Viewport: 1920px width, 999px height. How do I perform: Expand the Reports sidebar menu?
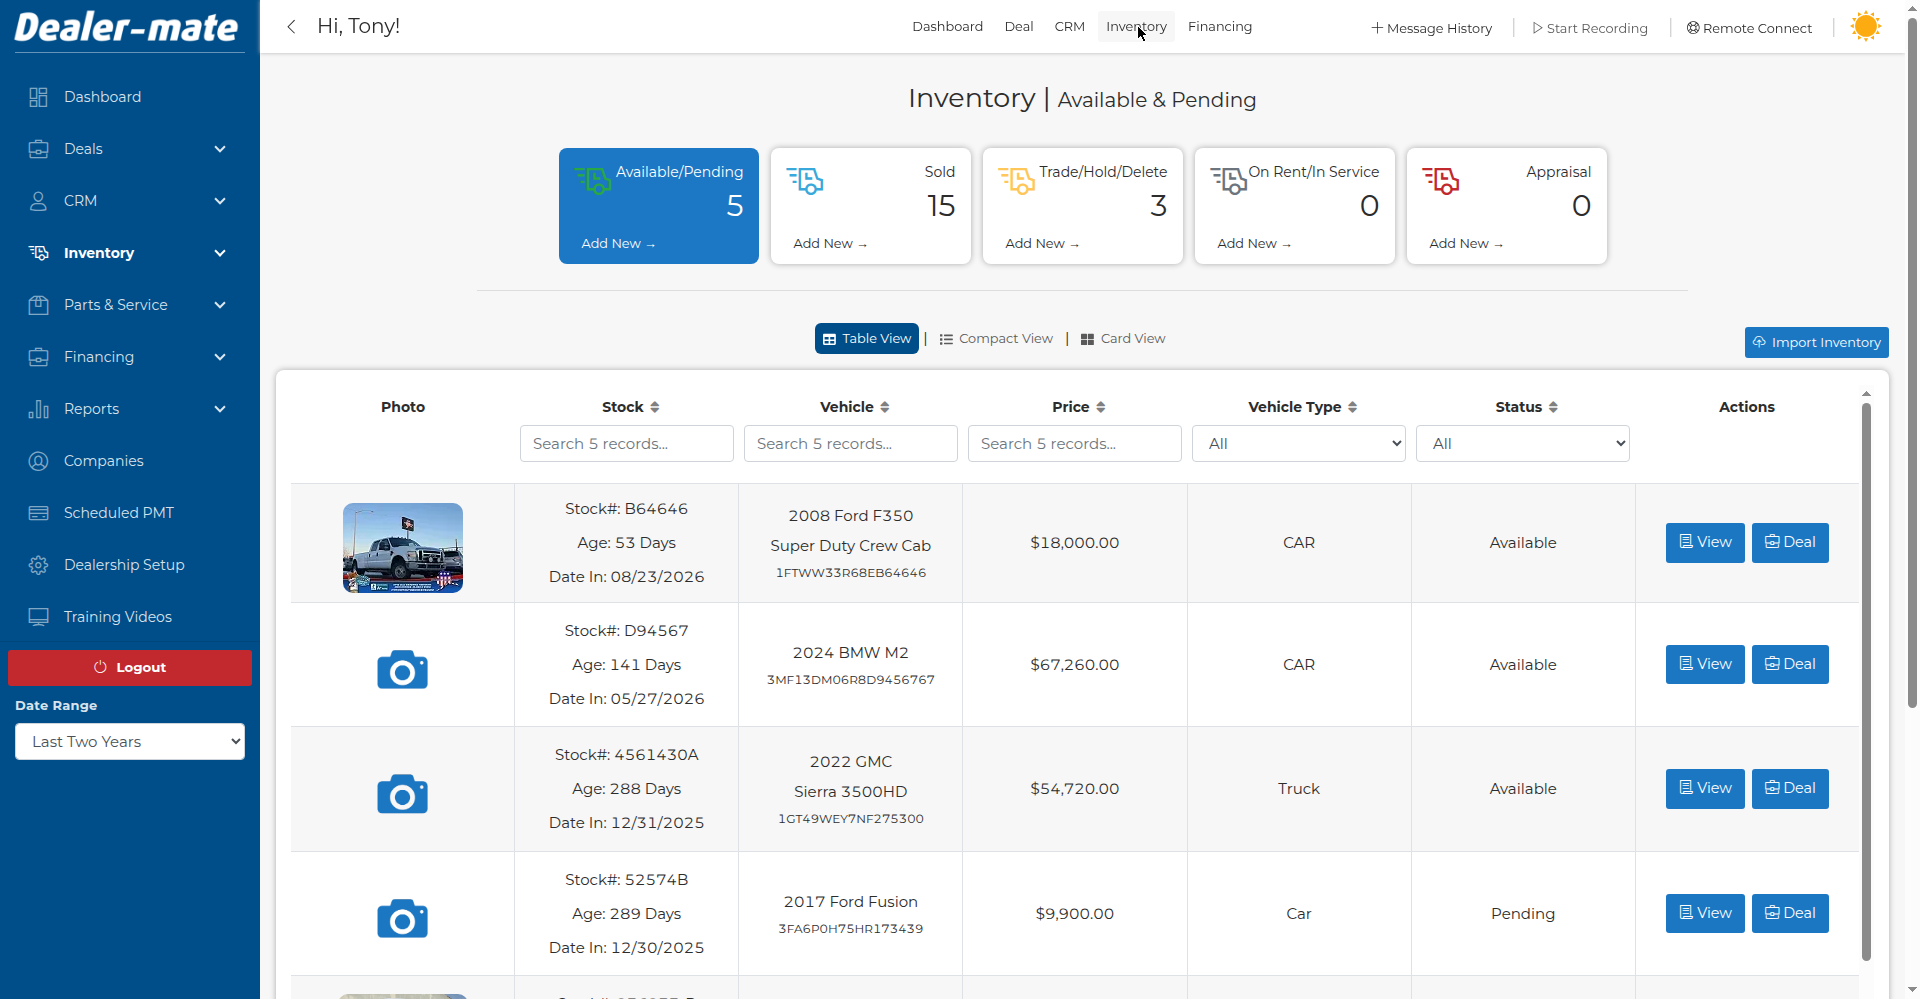pos(220,409)
